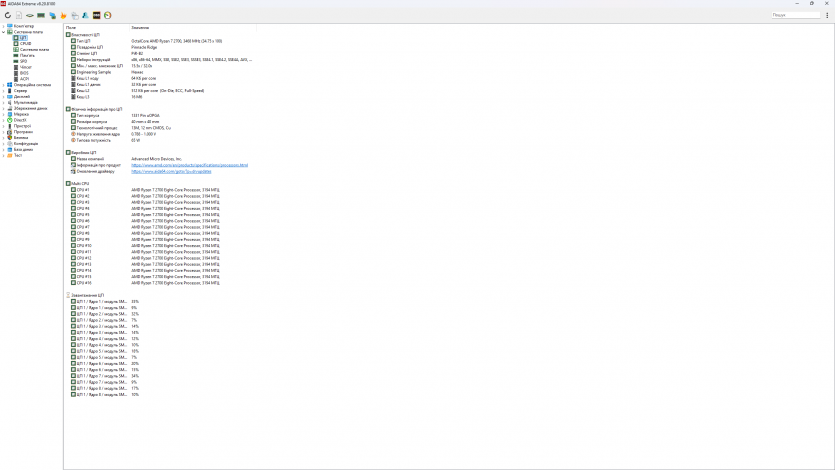
Task: Expand the Операційна система tree node
Action: pos(3,84)
